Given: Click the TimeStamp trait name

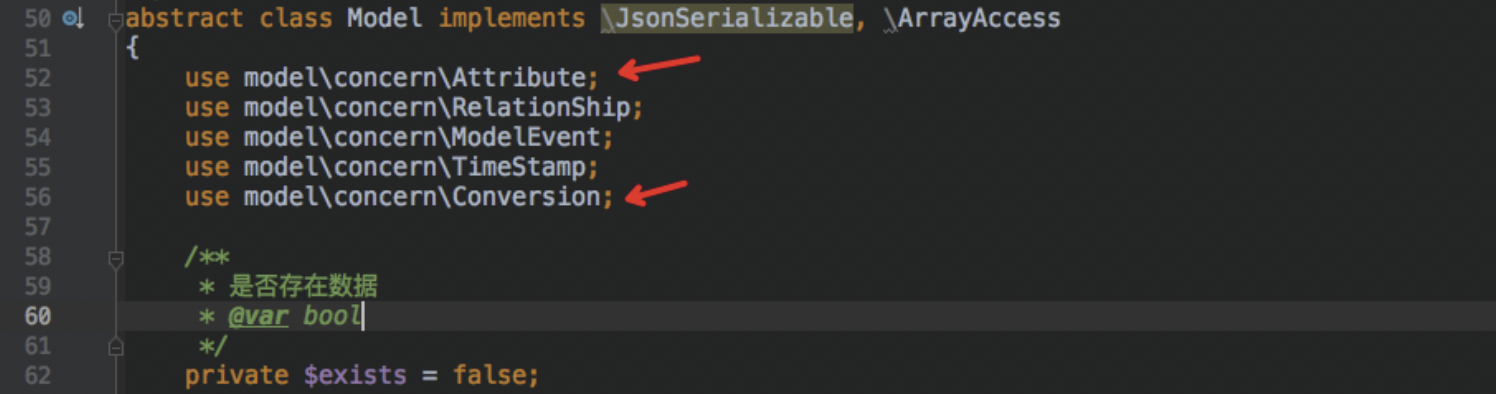Looking at the screenshot, I should pos(519,167).
